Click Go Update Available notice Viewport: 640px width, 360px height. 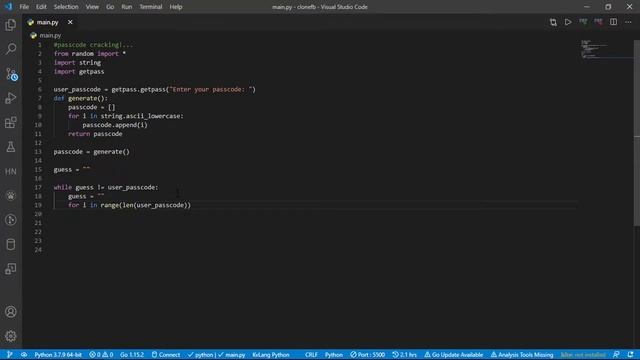coord(453,355)
